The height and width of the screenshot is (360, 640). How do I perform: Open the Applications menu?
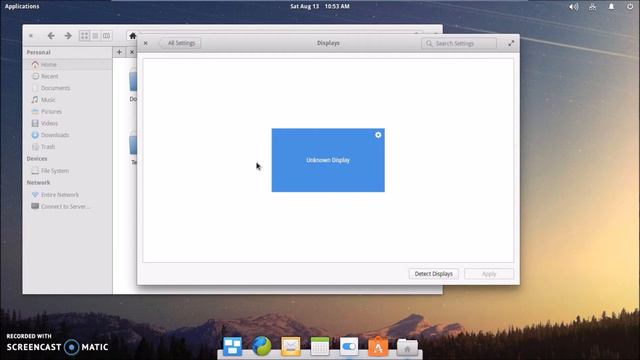tap(22, 6)
